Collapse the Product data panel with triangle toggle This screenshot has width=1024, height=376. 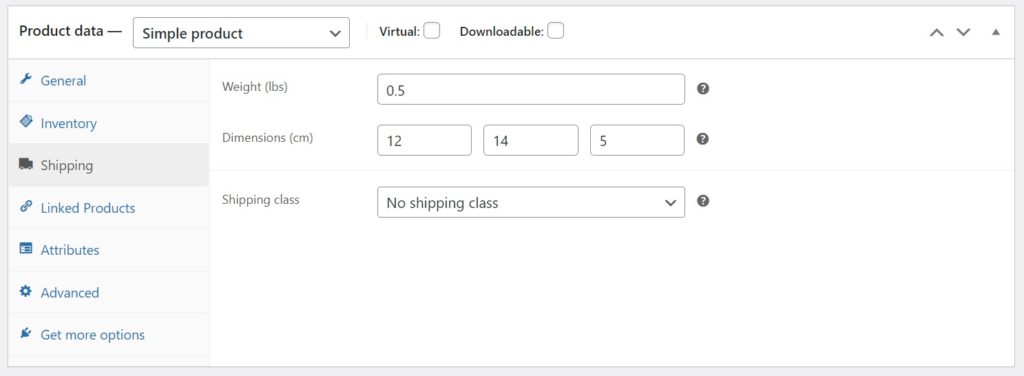pos(995,32)
